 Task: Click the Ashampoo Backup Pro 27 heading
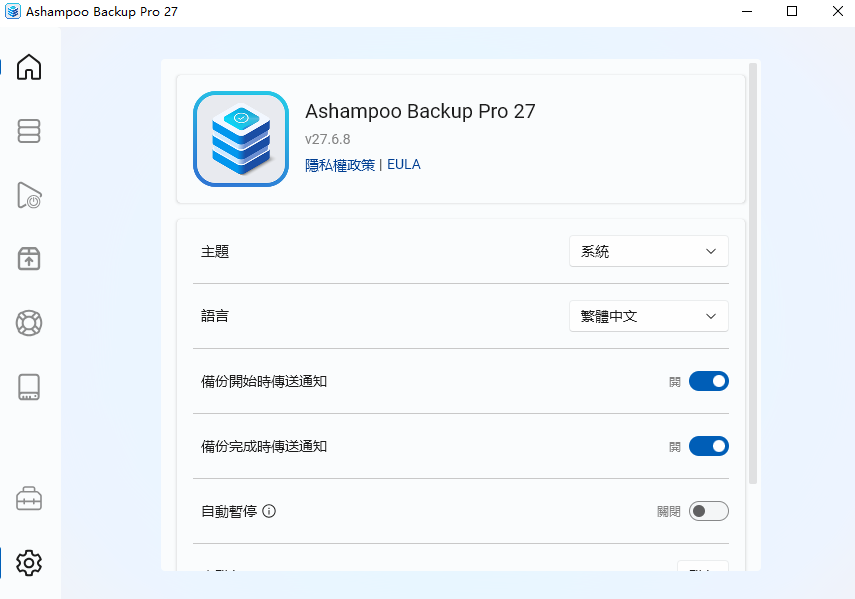pos(420,111)
